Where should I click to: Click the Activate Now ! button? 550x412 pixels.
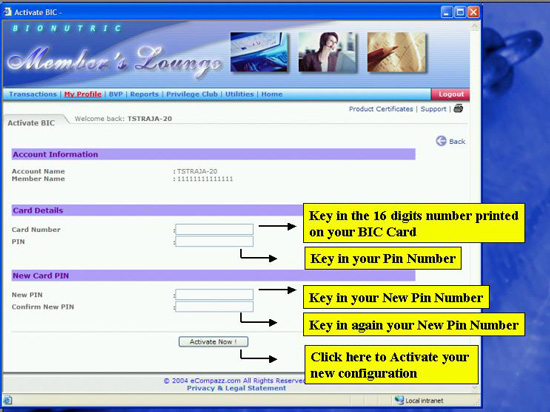tap(214, 342)
